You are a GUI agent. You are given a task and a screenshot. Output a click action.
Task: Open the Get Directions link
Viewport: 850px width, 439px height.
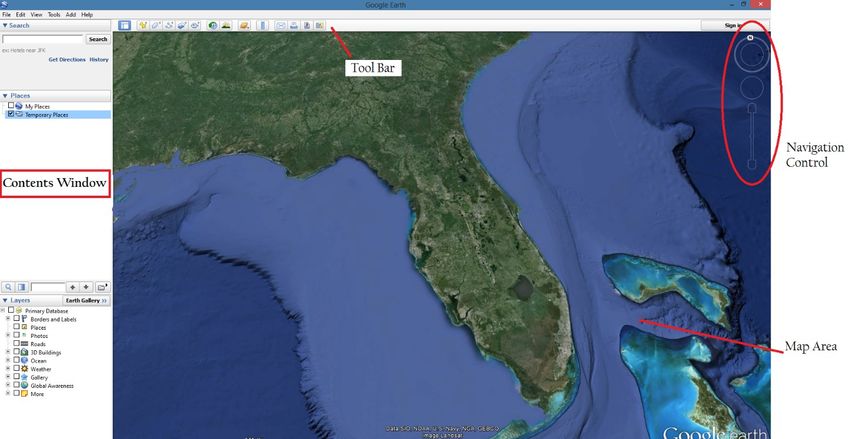coord(67,60)
